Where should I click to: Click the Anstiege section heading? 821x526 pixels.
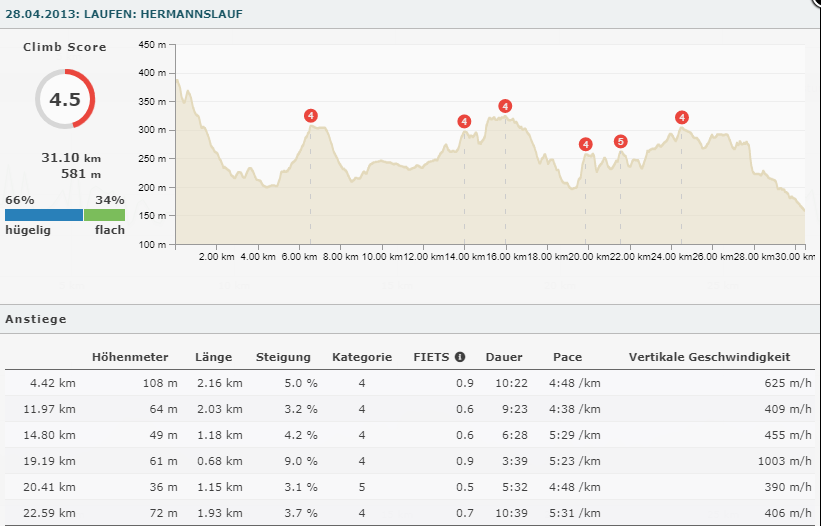pyautogui.click(x=36, y=319)
